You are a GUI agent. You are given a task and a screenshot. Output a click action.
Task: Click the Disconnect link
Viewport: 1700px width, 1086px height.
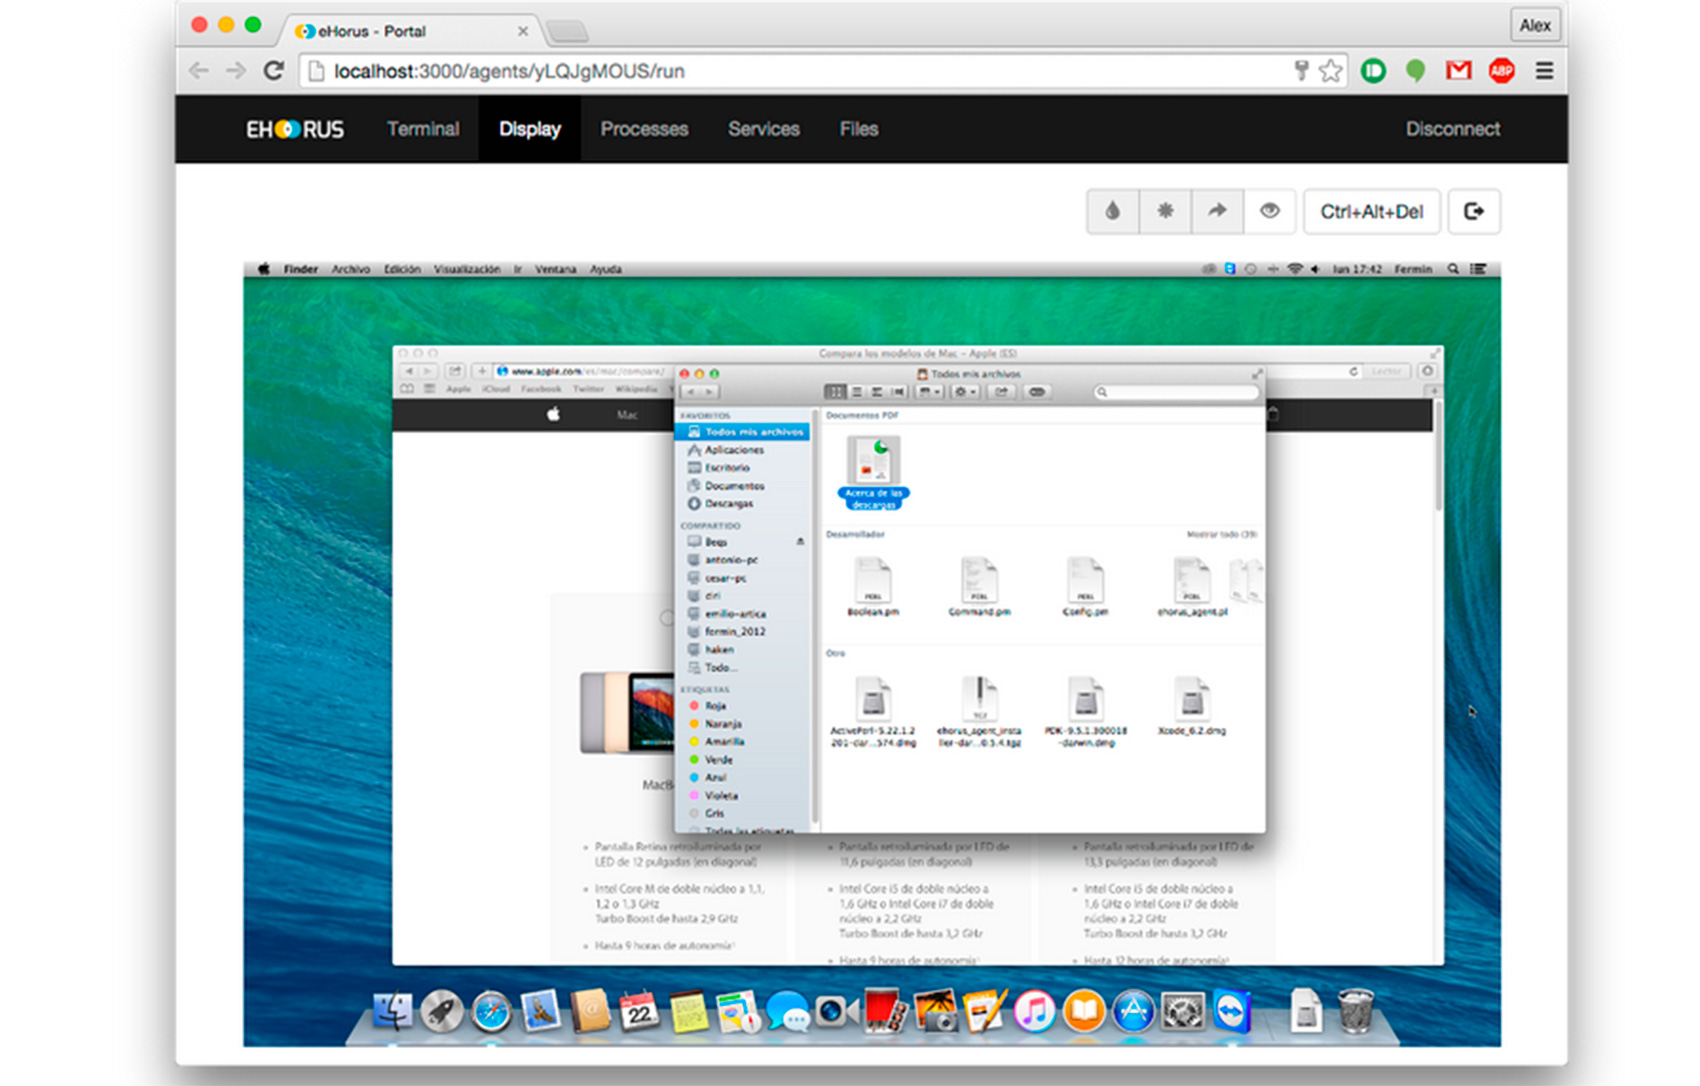tap(1453, 129)
